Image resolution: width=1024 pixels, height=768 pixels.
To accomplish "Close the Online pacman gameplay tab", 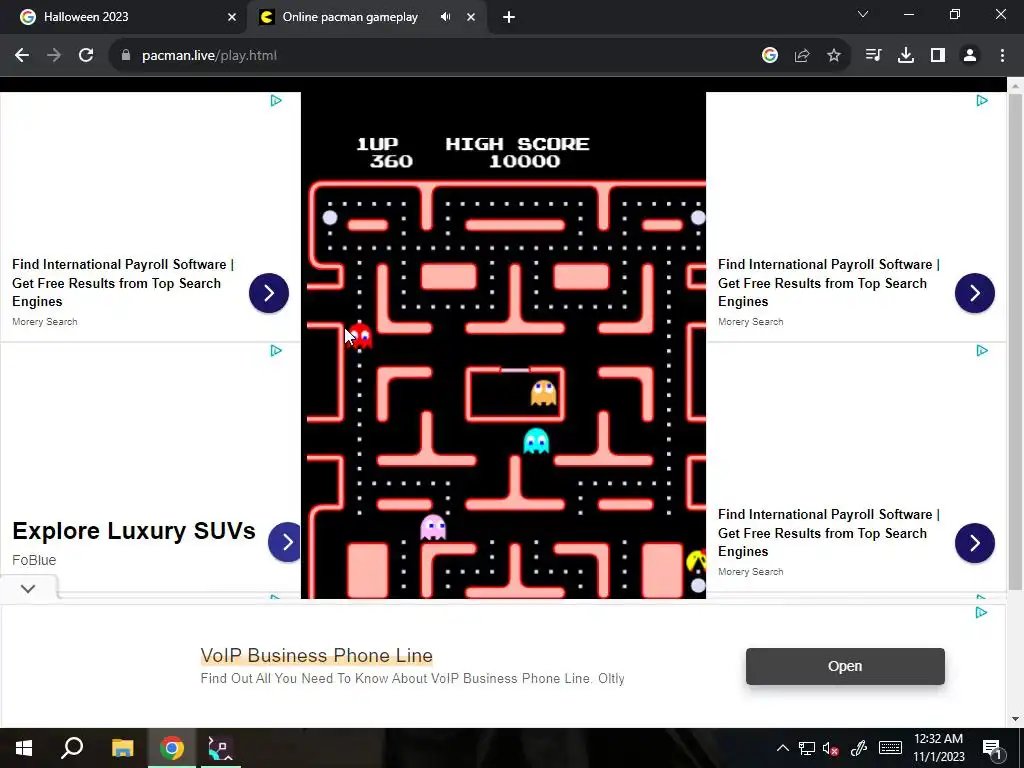I will coord(471,17).
